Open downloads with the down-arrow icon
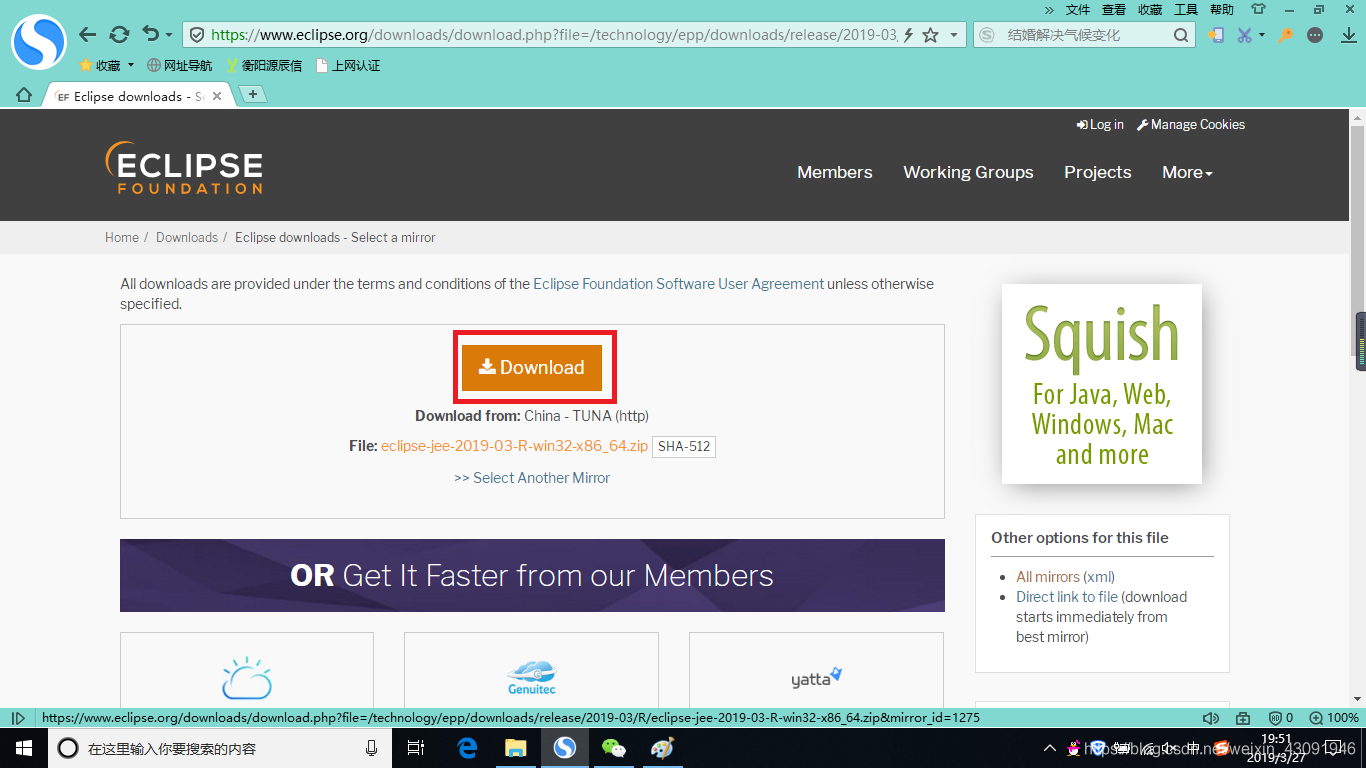Screen dimensions: 1366x768 1347,35
